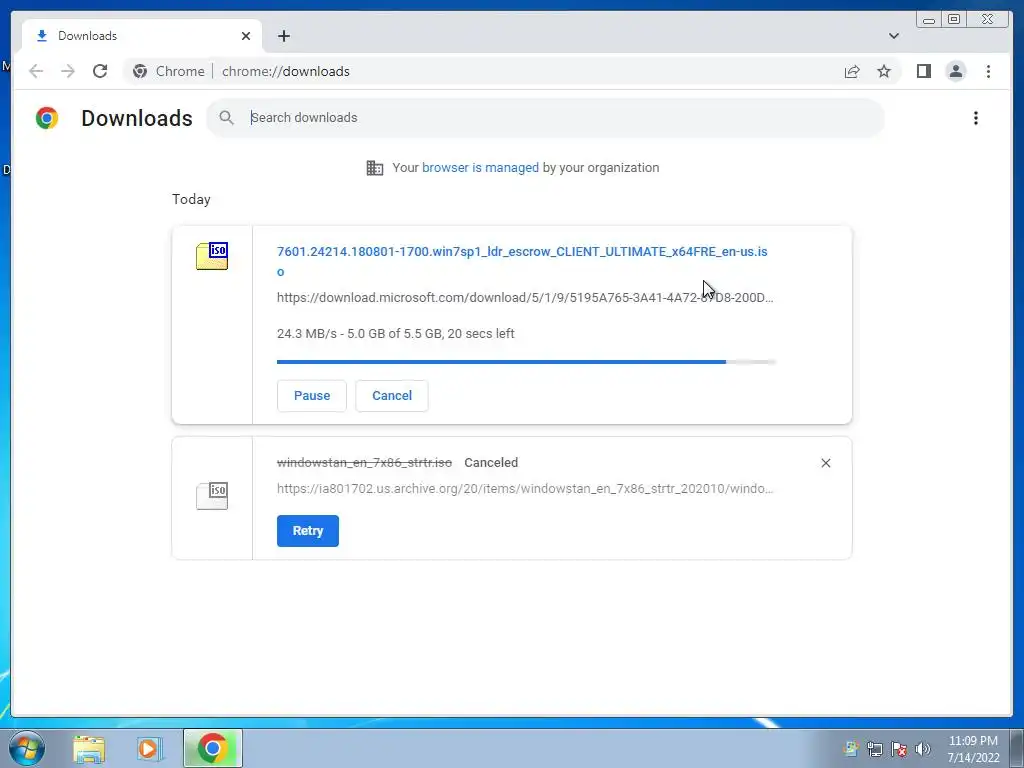Remove the canceled windowstan entry from list
1024x768 pixels.
[825, 463]
